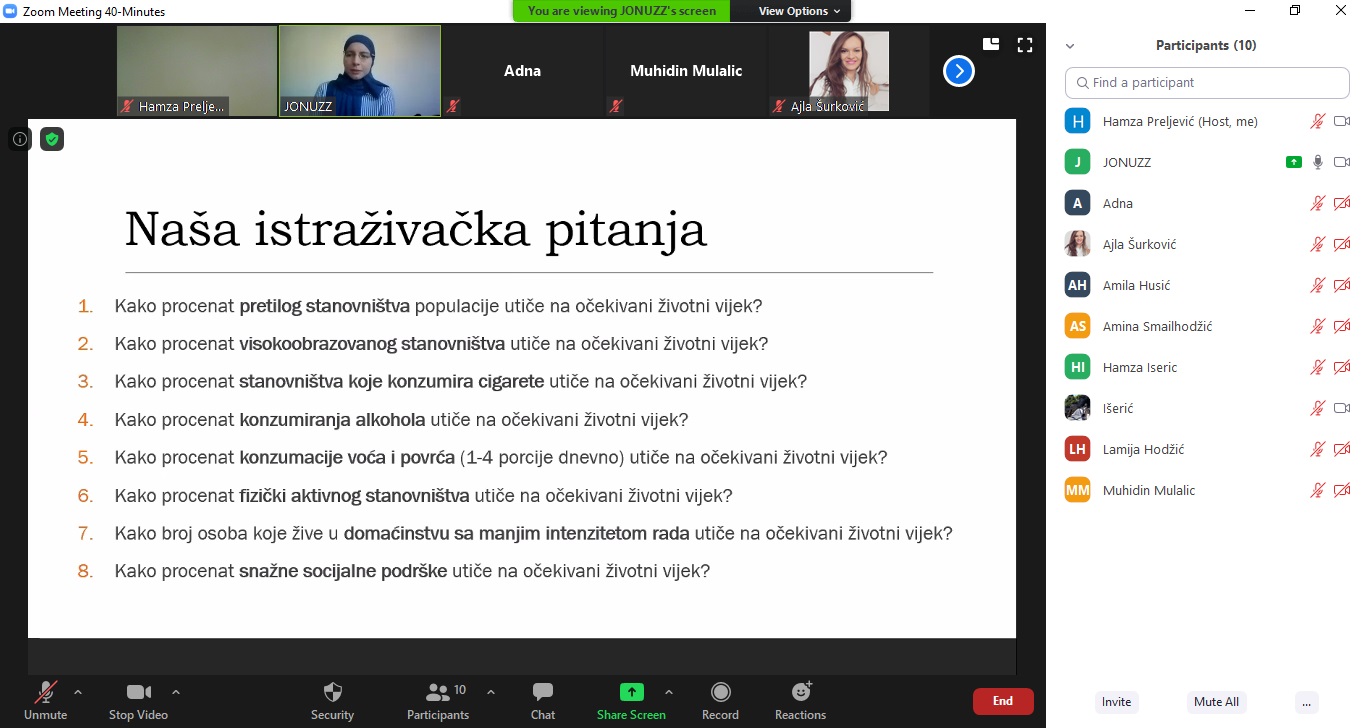Toggle the microphone icon for JONUZZ

tap(1318, 162)
